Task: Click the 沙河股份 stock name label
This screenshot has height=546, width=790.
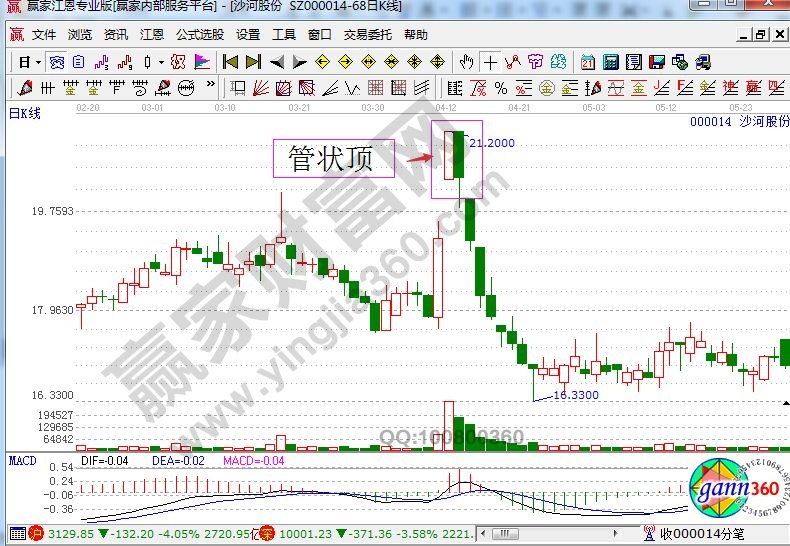Action: point(762,122)
